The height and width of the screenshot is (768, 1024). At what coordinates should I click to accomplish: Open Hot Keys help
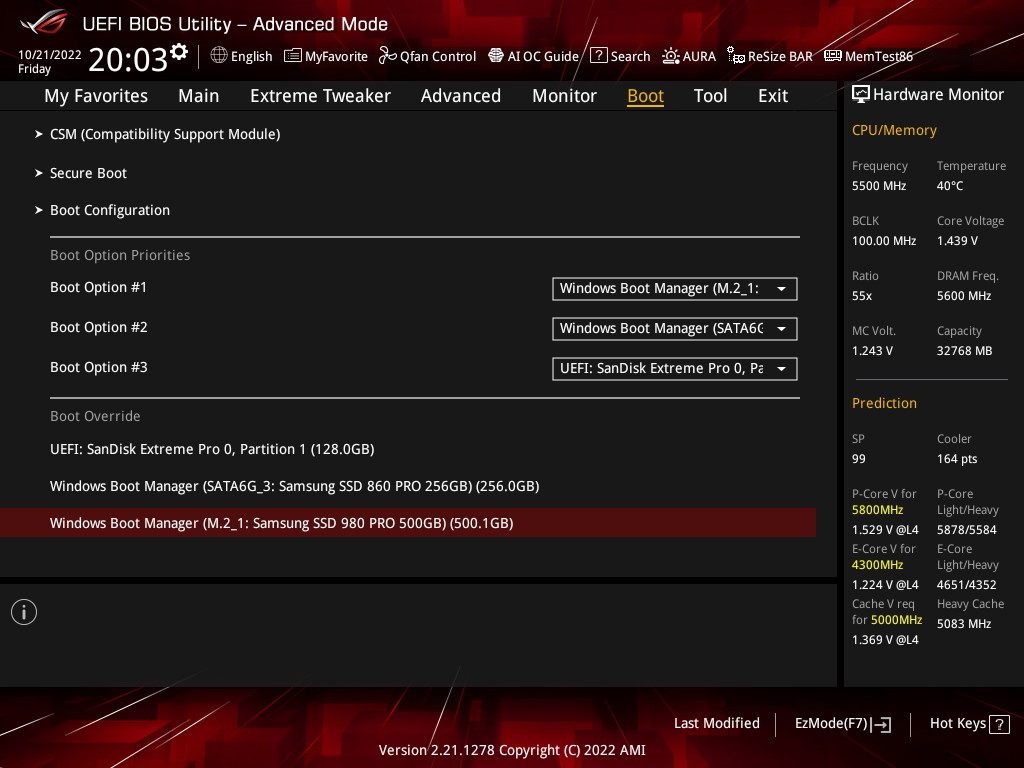point(970,724)
